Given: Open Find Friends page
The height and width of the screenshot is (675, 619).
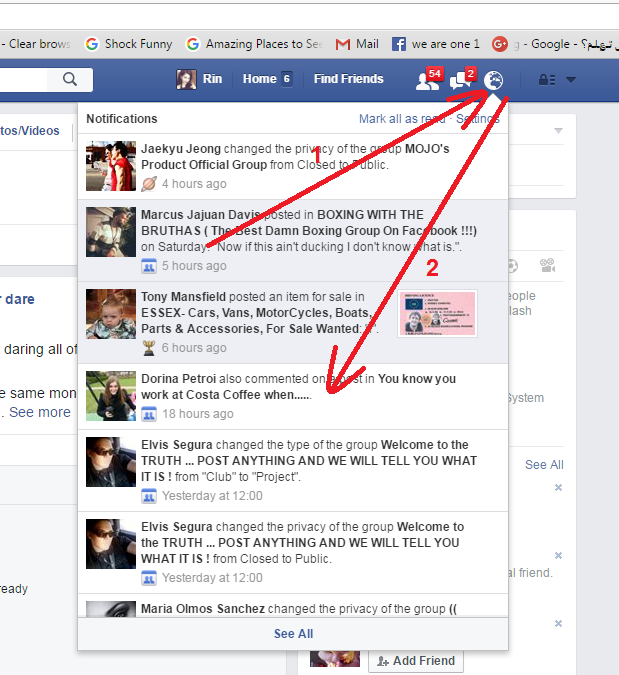Looking at the screenshot, I should point(348,79).
